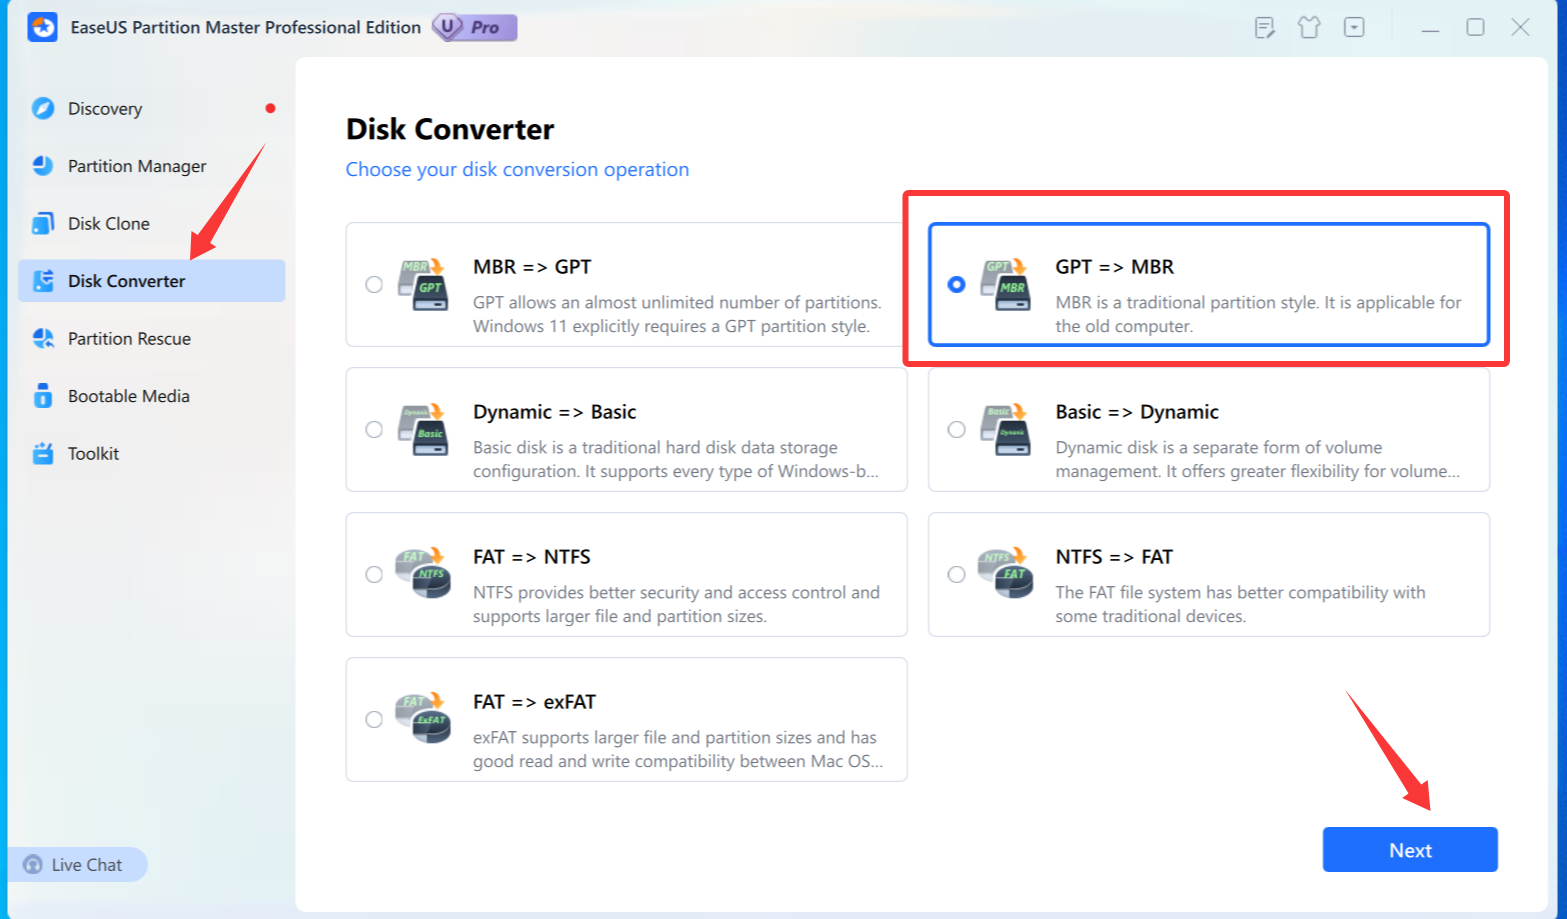
Task: Click the Disk Converter heading
Action: 450,129
